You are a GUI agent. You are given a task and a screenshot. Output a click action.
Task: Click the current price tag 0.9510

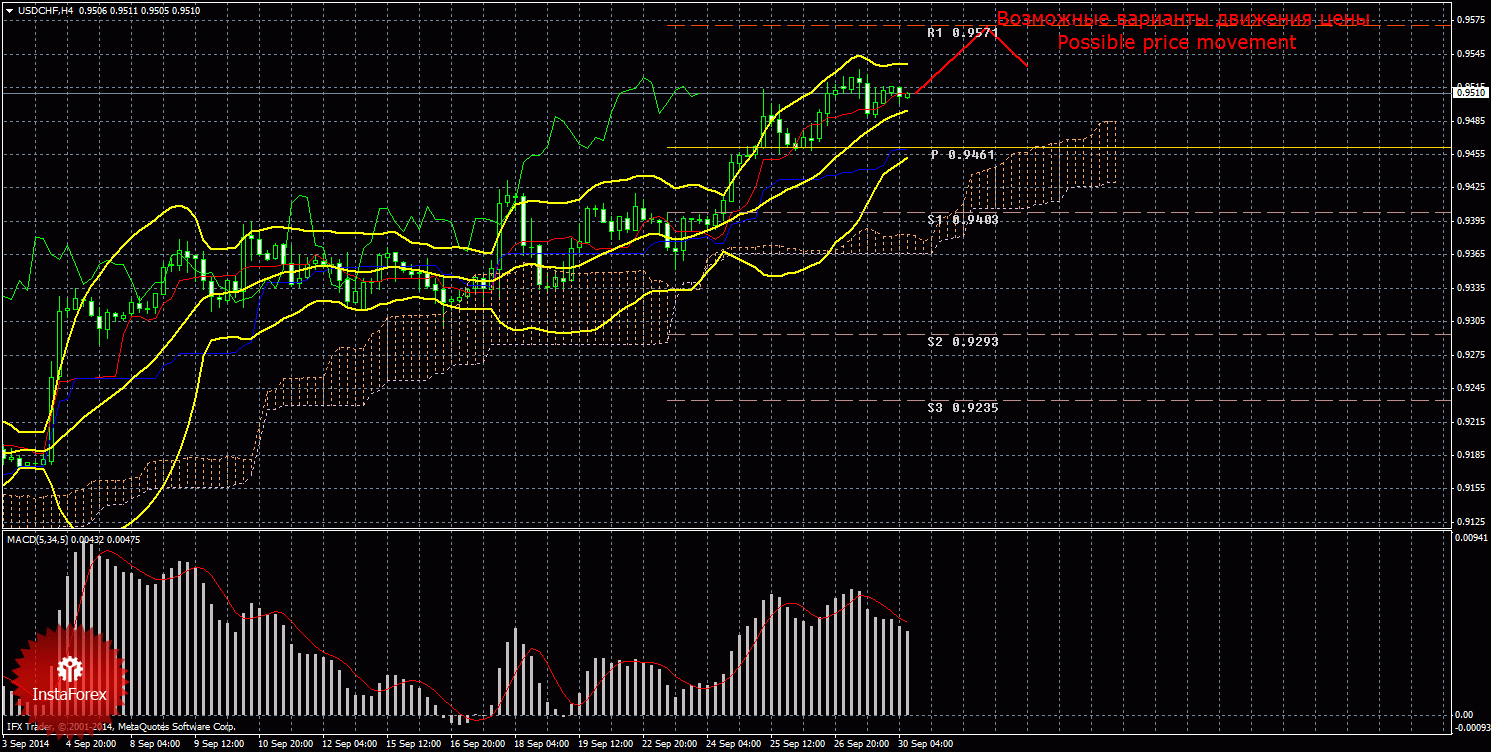(x=1469, y=92)
